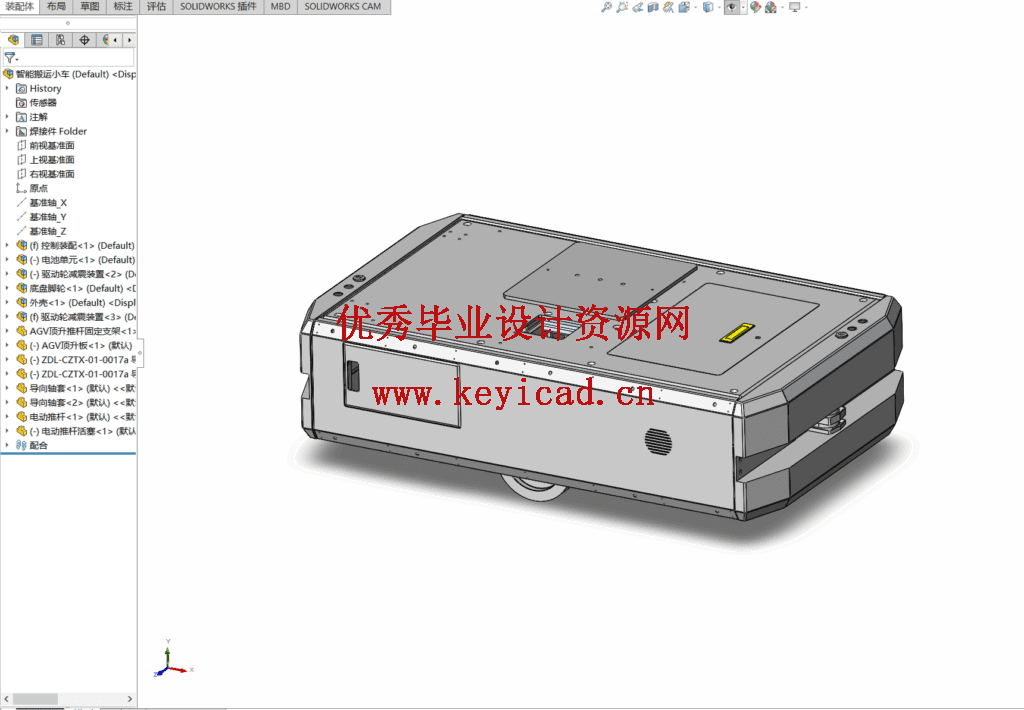The height and width of the screenshot is (710, 1024).
Task: Select the 电动推杆活塞<1> part
Action: [x=76, y=431]
